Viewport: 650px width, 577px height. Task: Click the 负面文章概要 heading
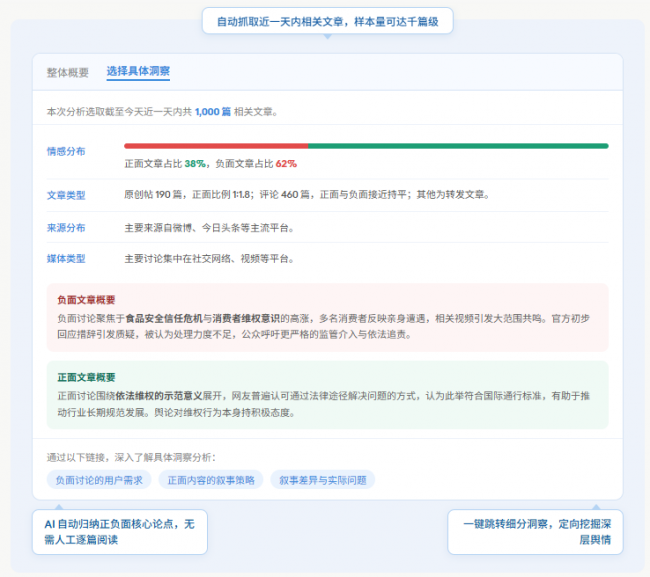click(86, 300)
